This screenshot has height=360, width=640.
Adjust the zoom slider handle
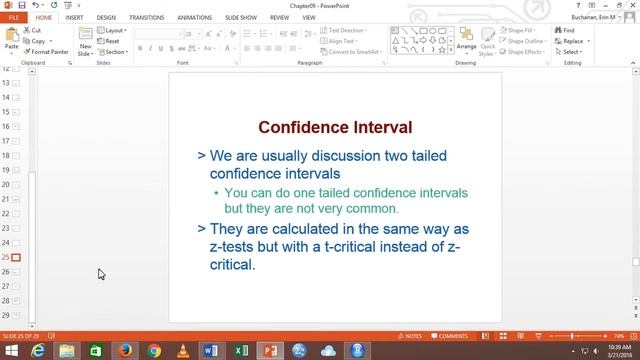572,336
